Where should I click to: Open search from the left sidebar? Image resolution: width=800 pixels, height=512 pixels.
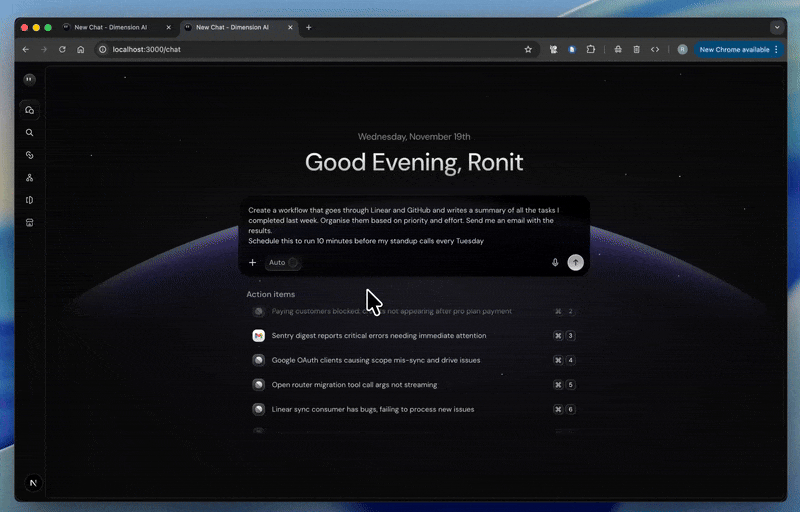(x=30, y=132)
